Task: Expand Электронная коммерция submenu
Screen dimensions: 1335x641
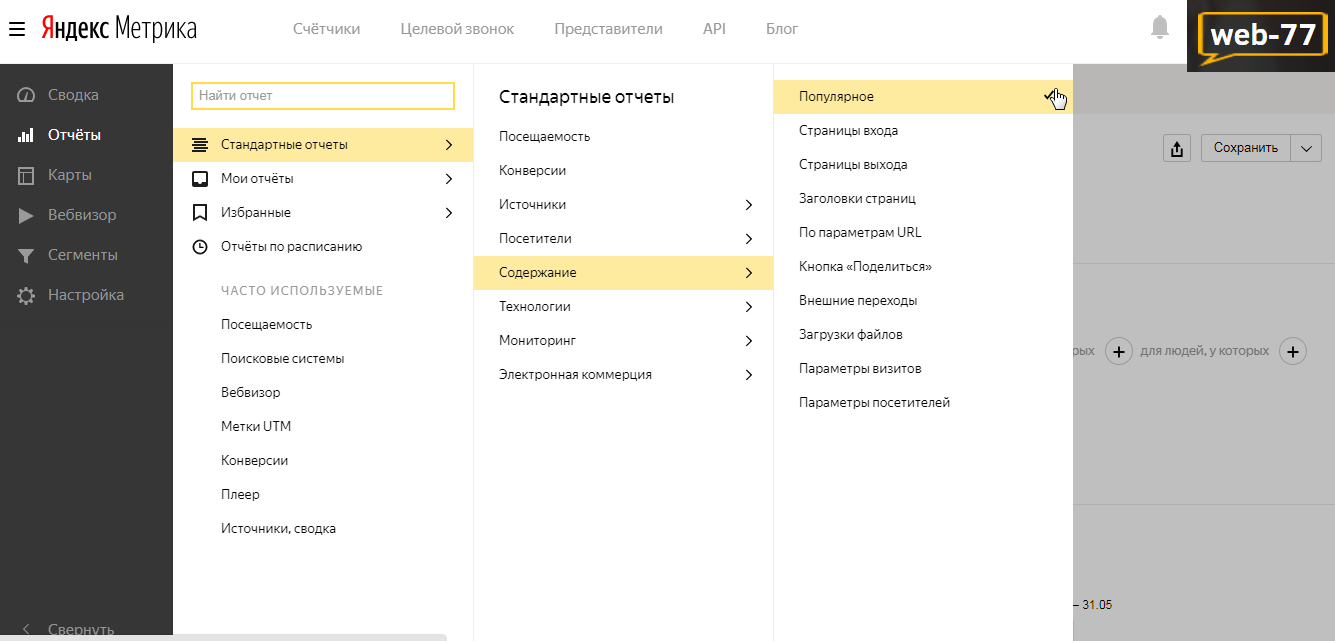Action: (x=623, y=375)
